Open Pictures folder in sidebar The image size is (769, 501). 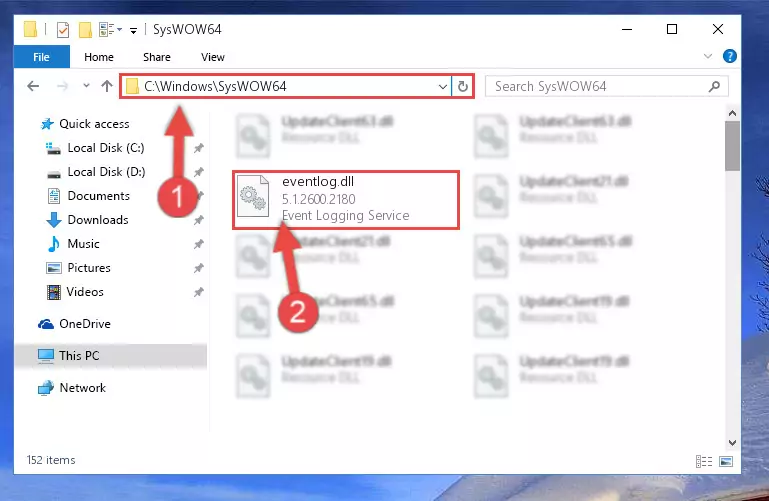point(89,268)
